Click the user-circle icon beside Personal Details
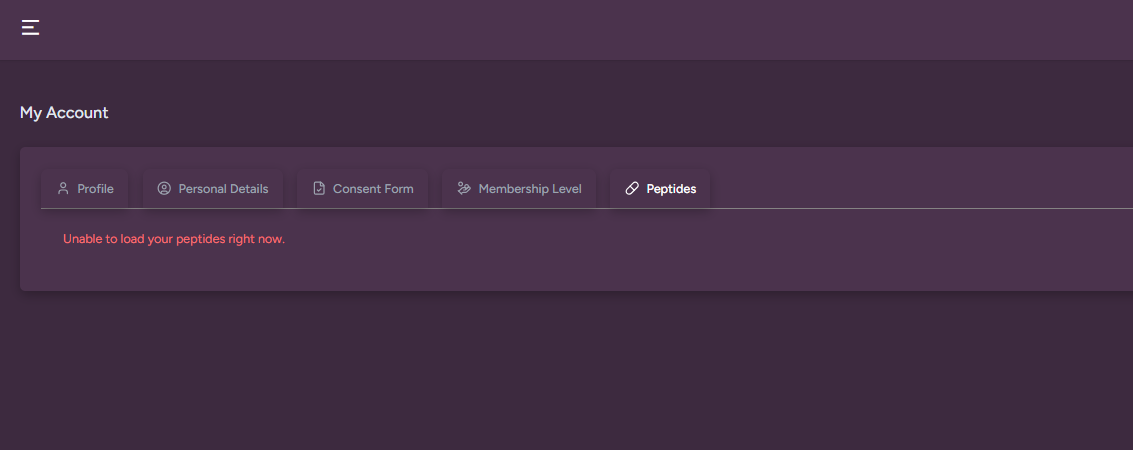The height and width of the screenshot is (450, 1133). [x=164, y=188]
